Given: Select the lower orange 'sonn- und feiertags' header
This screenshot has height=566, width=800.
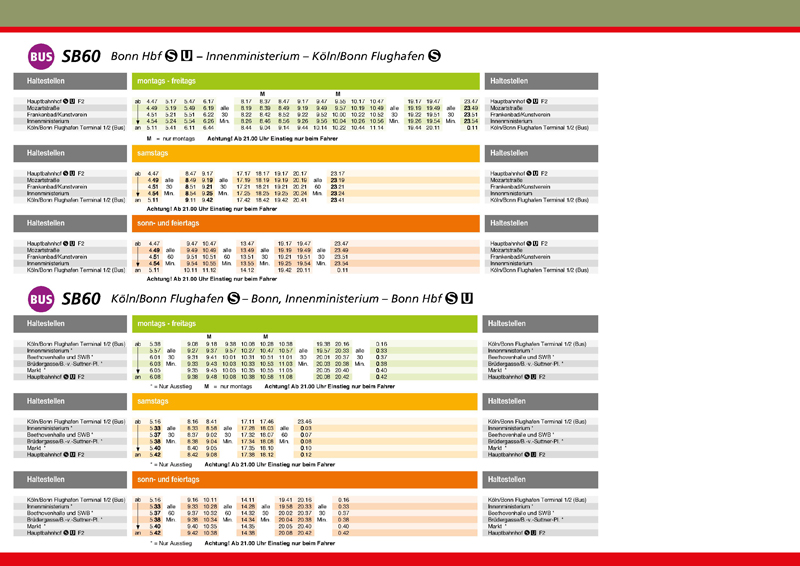Looking at the screenshot, I should (305, 479).
